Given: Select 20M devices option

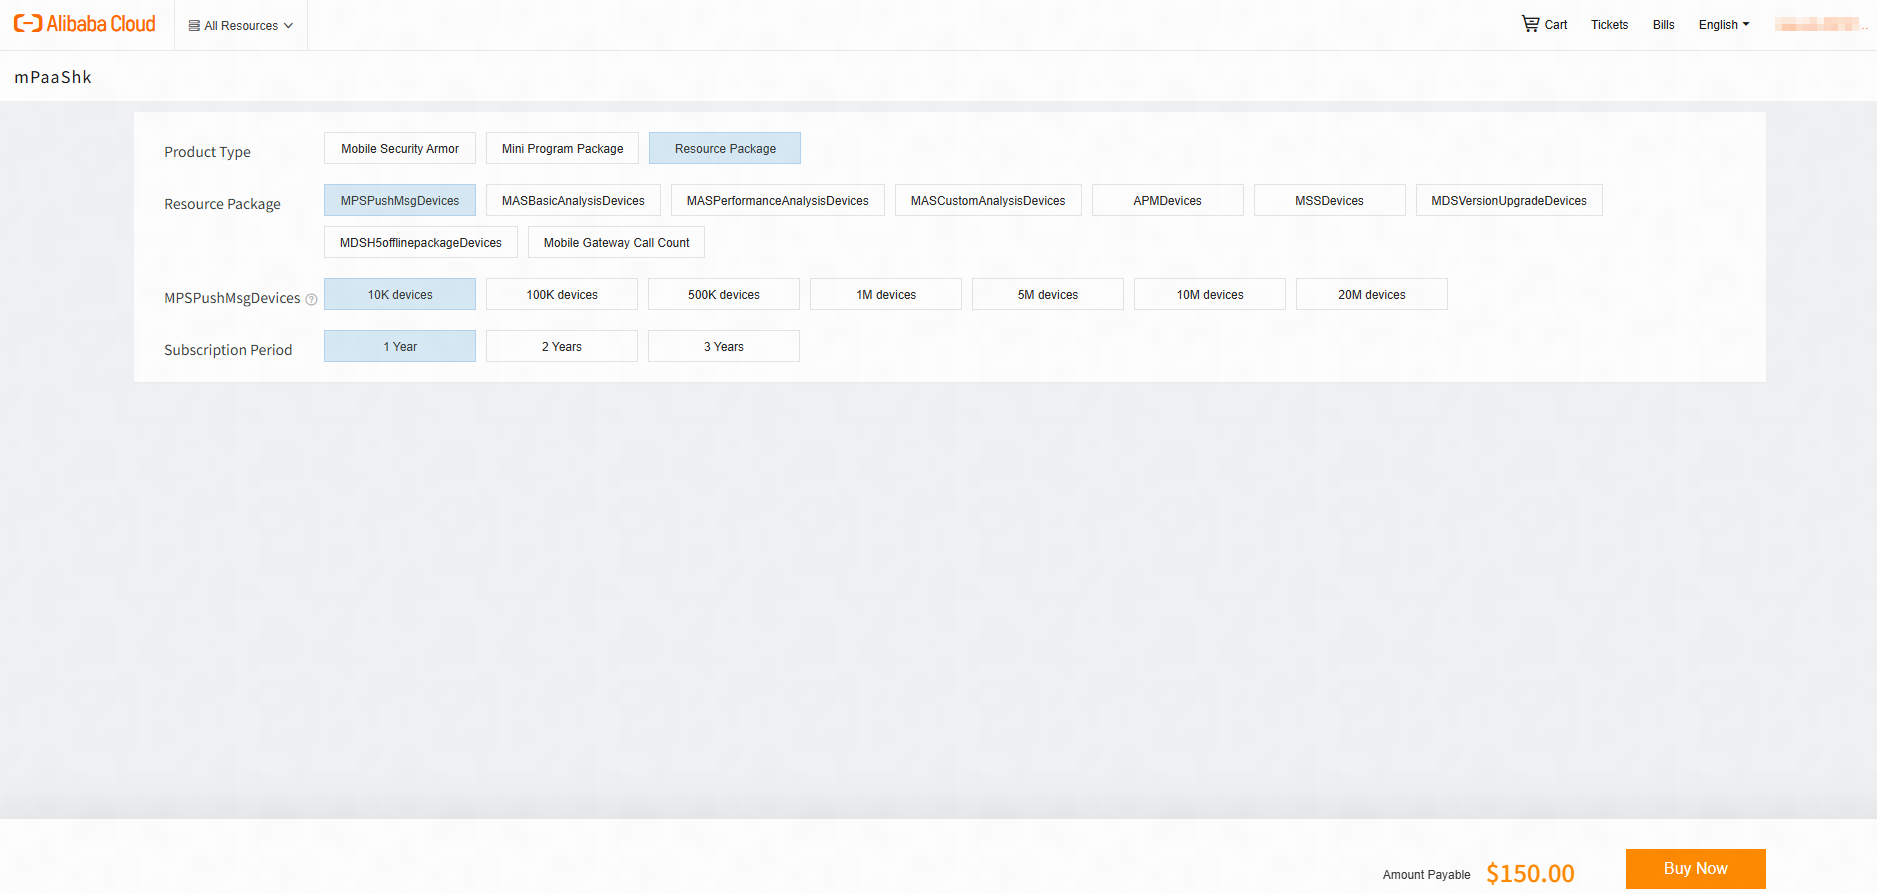Looking at the screenshot, I should coord(1372,294).
